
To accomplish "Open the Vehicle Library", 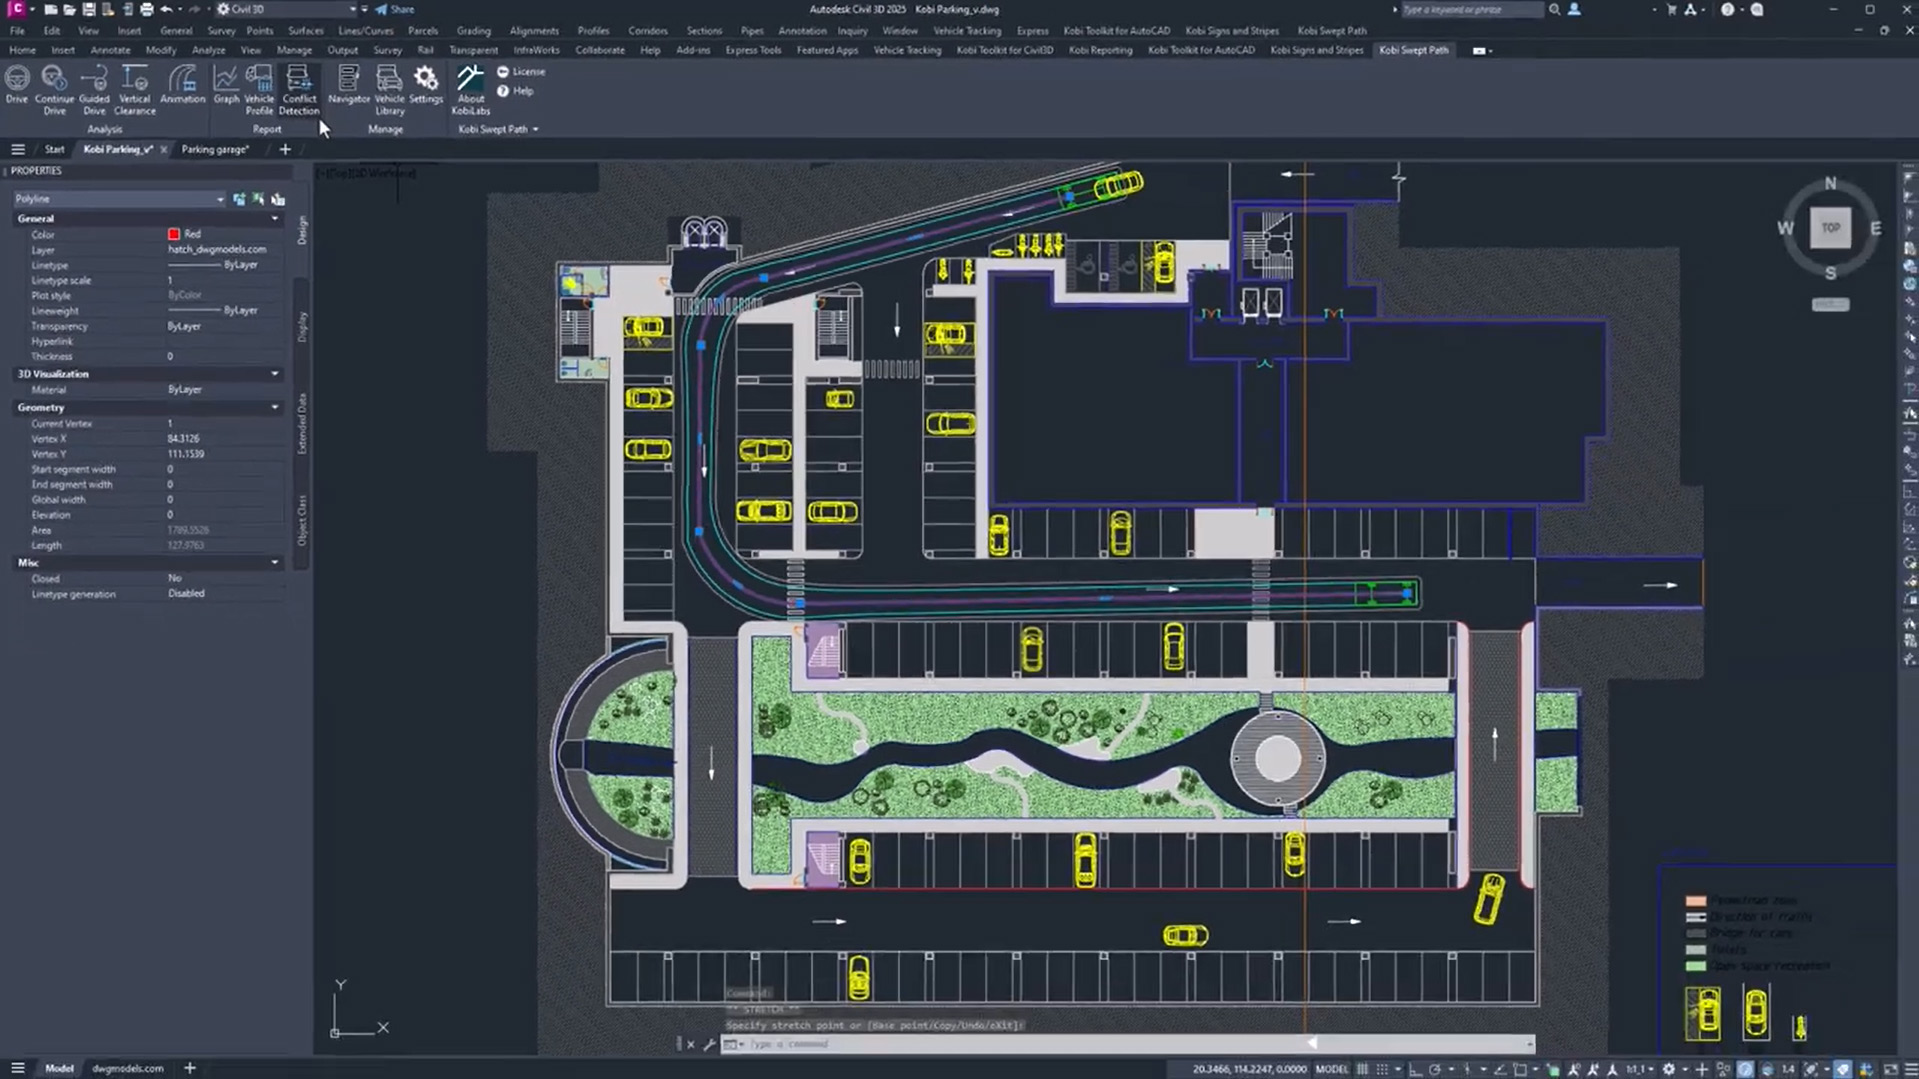I will (x=389, y=89).
